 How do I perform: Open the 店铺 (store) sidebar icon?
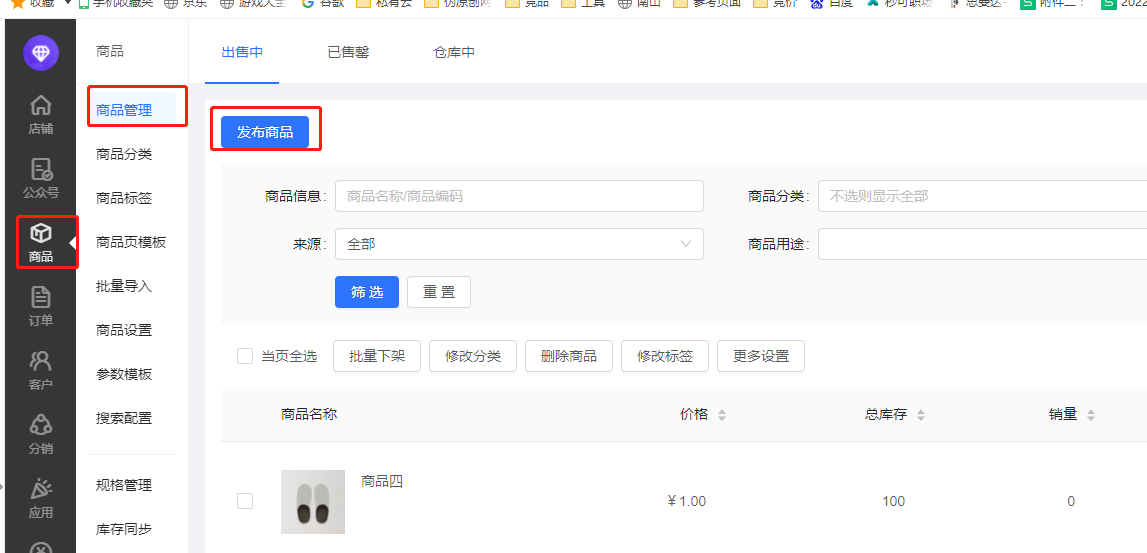(40, 113)
